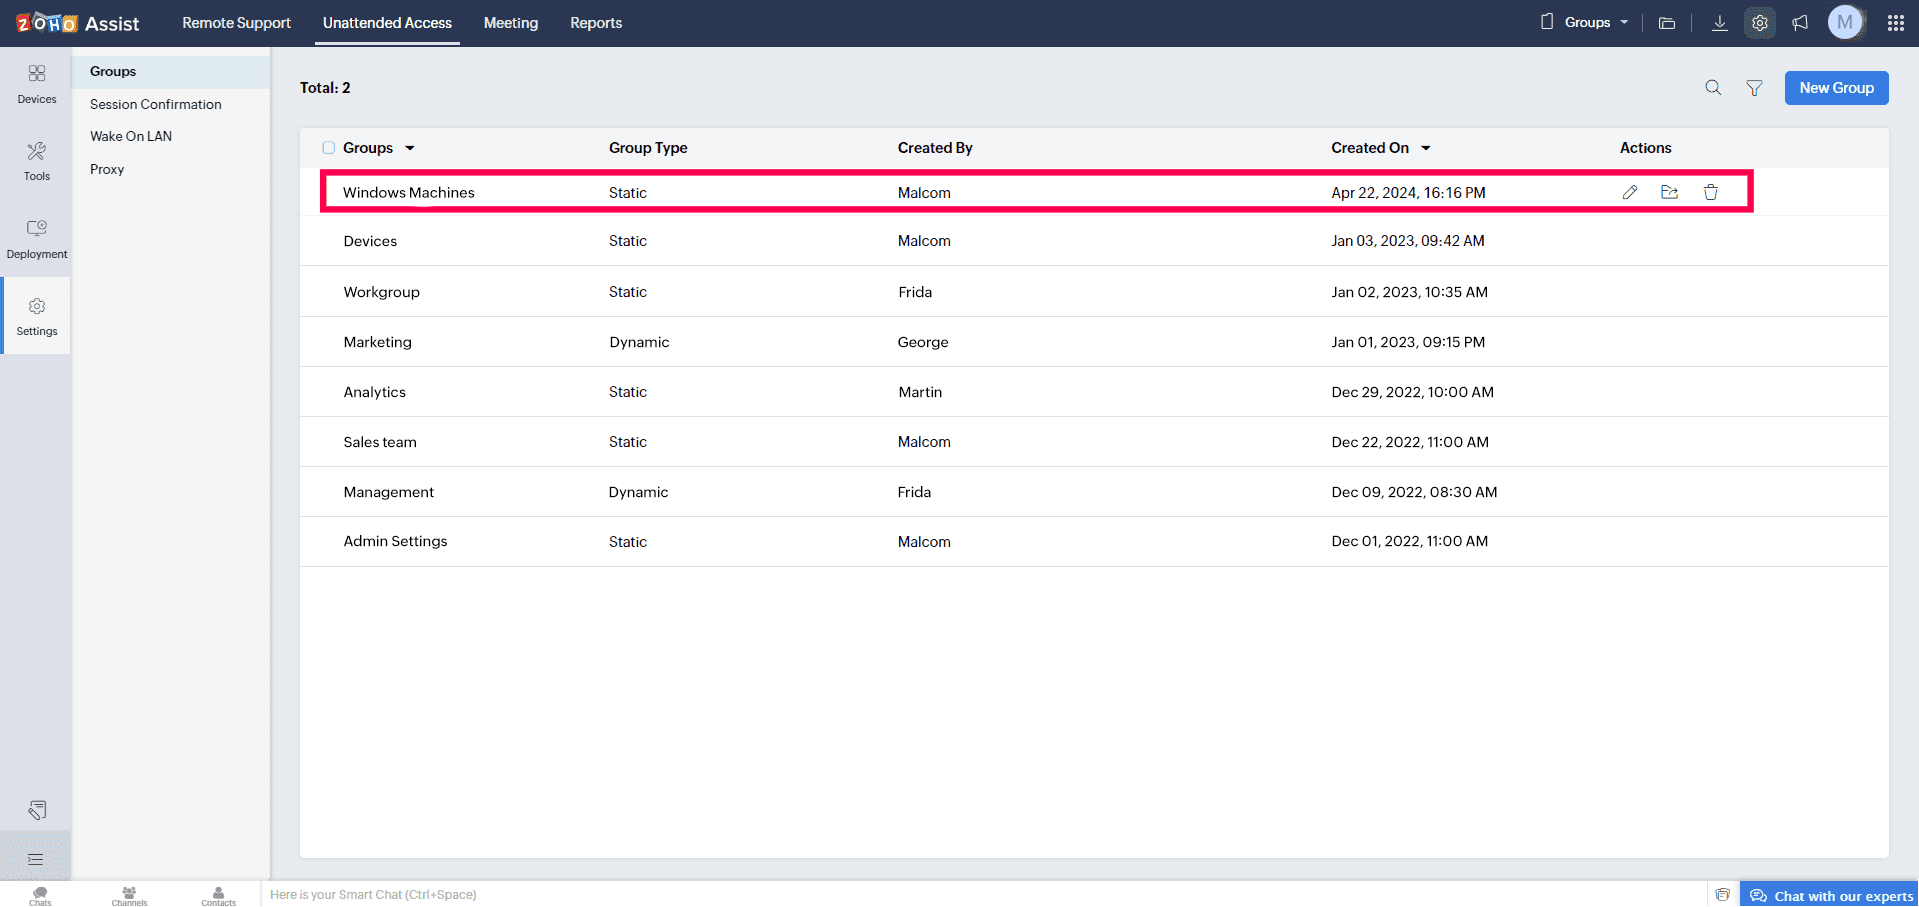The width and height of the screenshot is (1919, 907).
Task: Click the announcements megaphone icon
Action: click(1800, 23)
